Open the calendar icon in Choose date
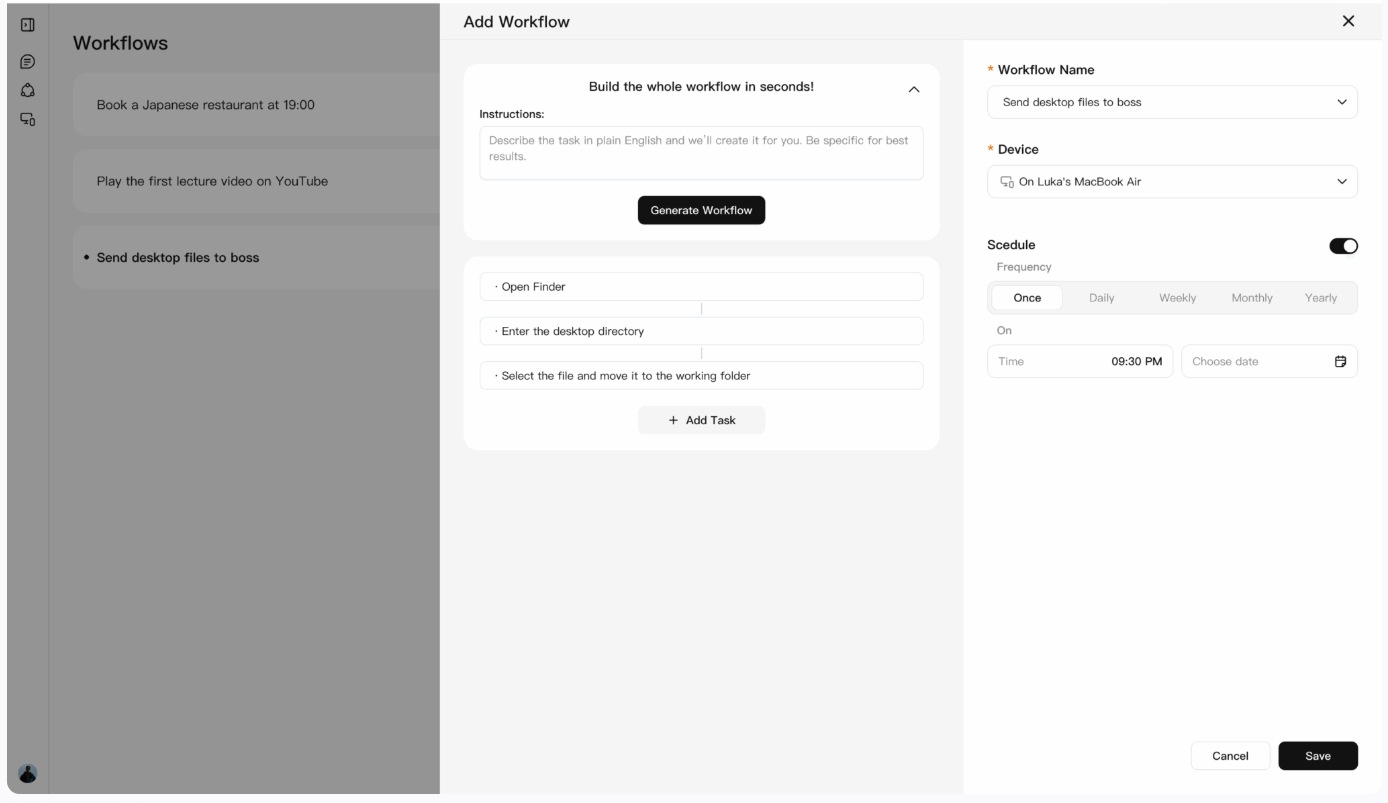This screenshot has height=803, width=1388. click(x=1340, y=361)
